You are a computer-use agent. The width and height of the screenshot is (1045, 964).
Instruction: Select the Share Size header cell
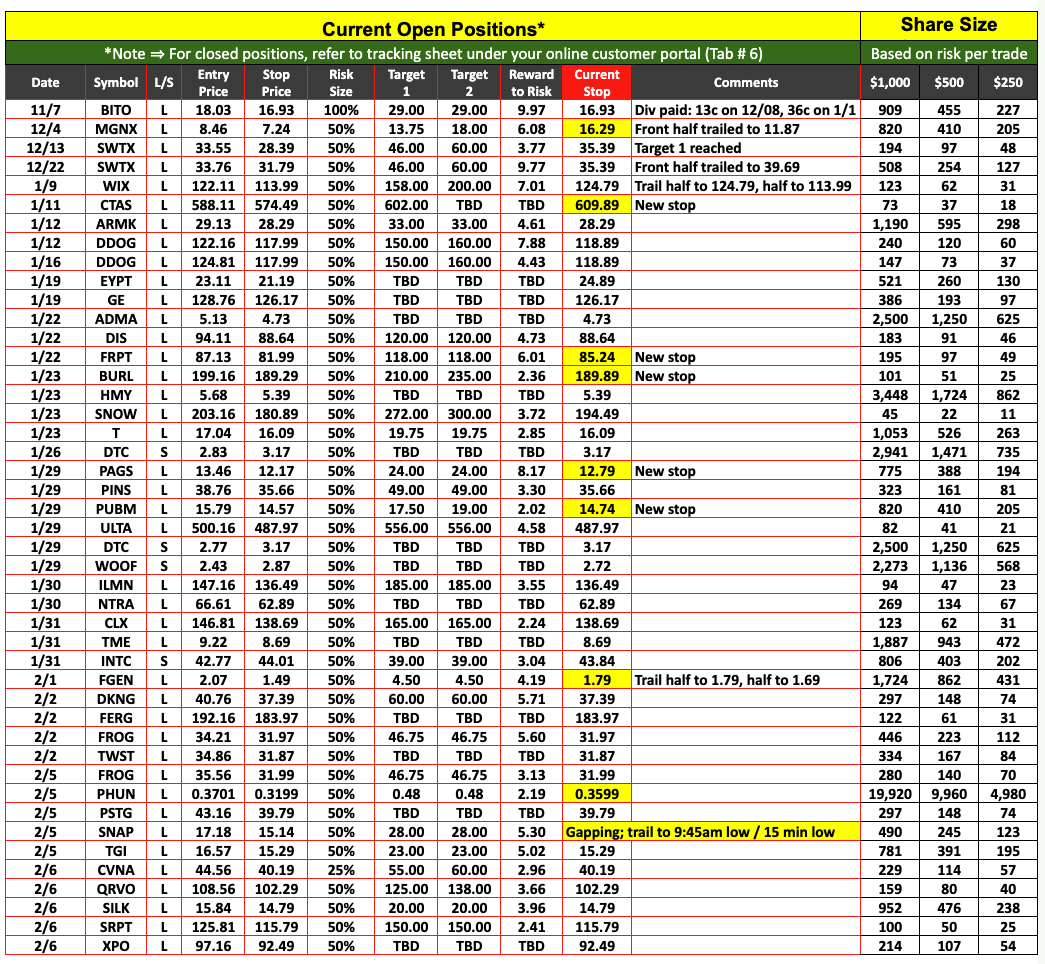[948, 25]
